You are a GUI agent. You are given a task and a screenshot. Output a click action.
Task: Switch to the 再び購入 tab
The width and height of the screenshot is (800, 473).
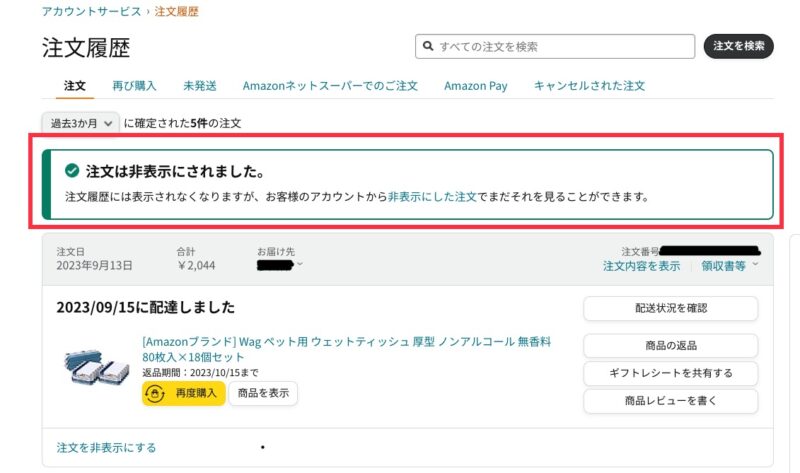[134, 86]
